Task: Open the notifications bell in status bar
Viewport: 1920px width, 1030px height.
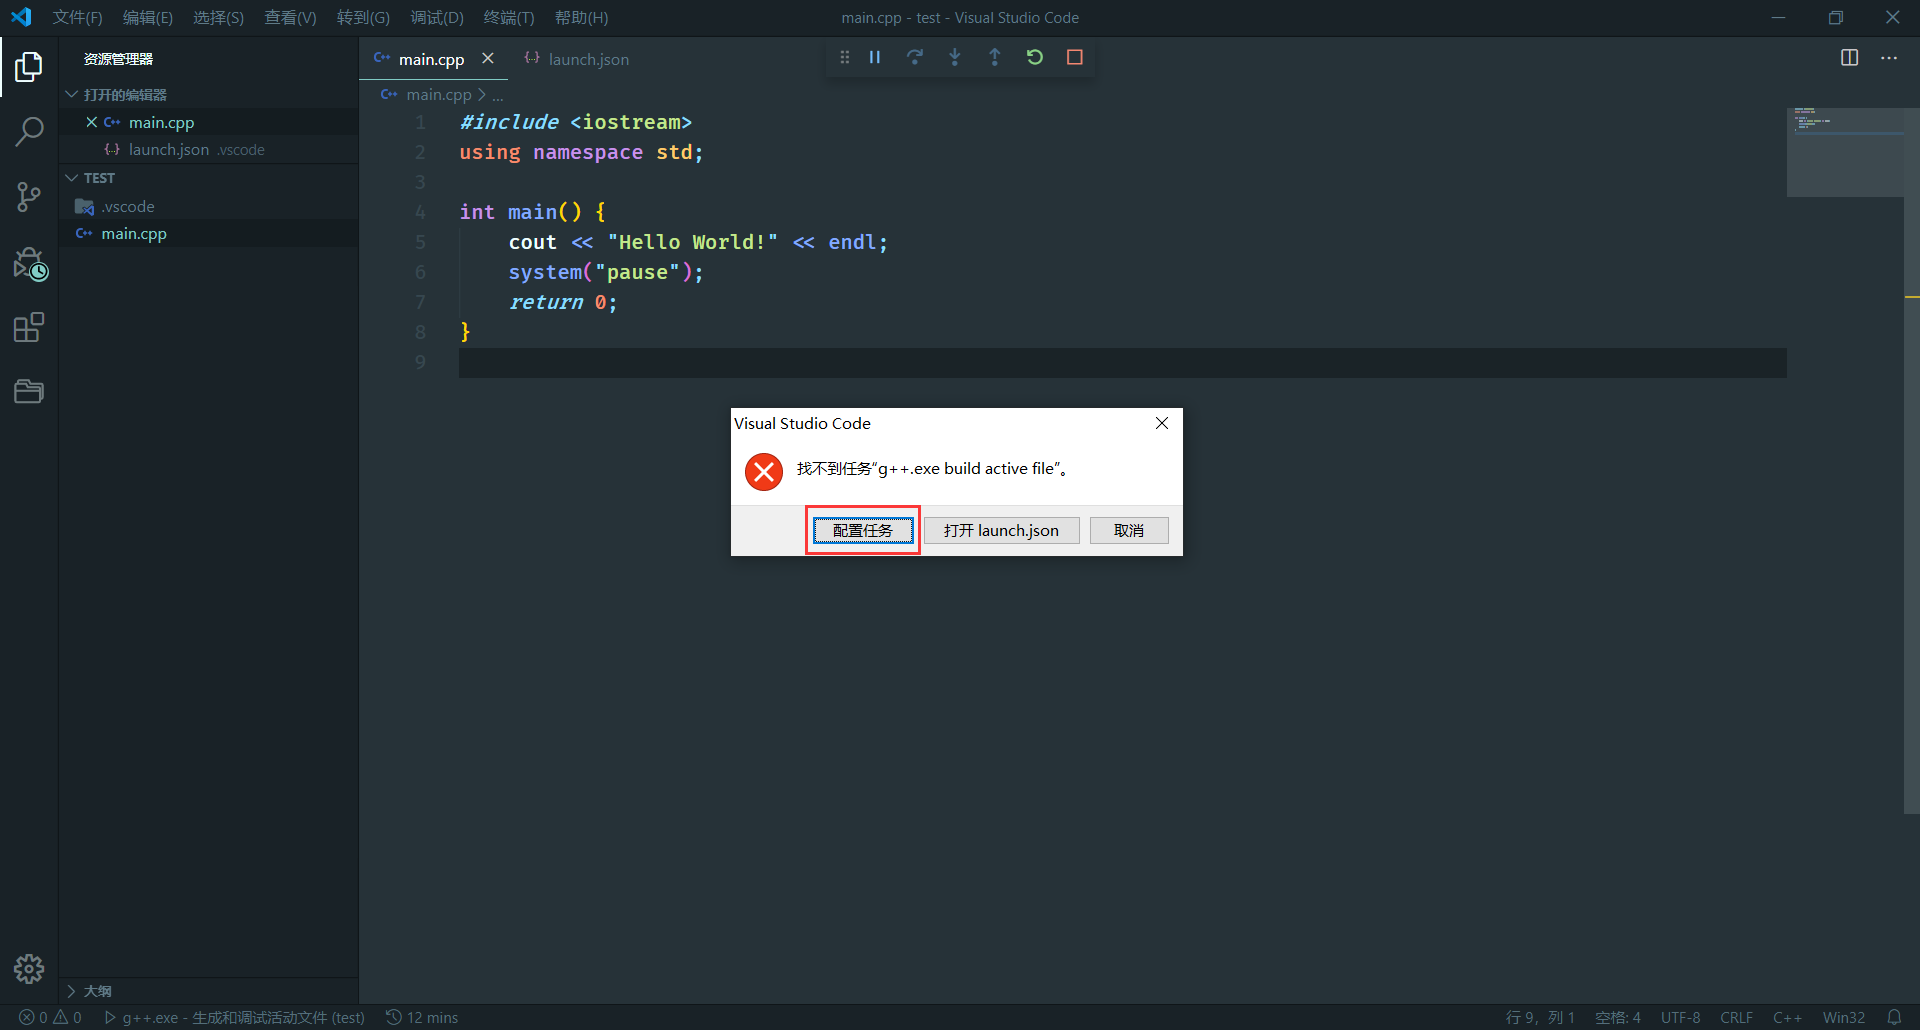Action: (x=1894, y=1017)
